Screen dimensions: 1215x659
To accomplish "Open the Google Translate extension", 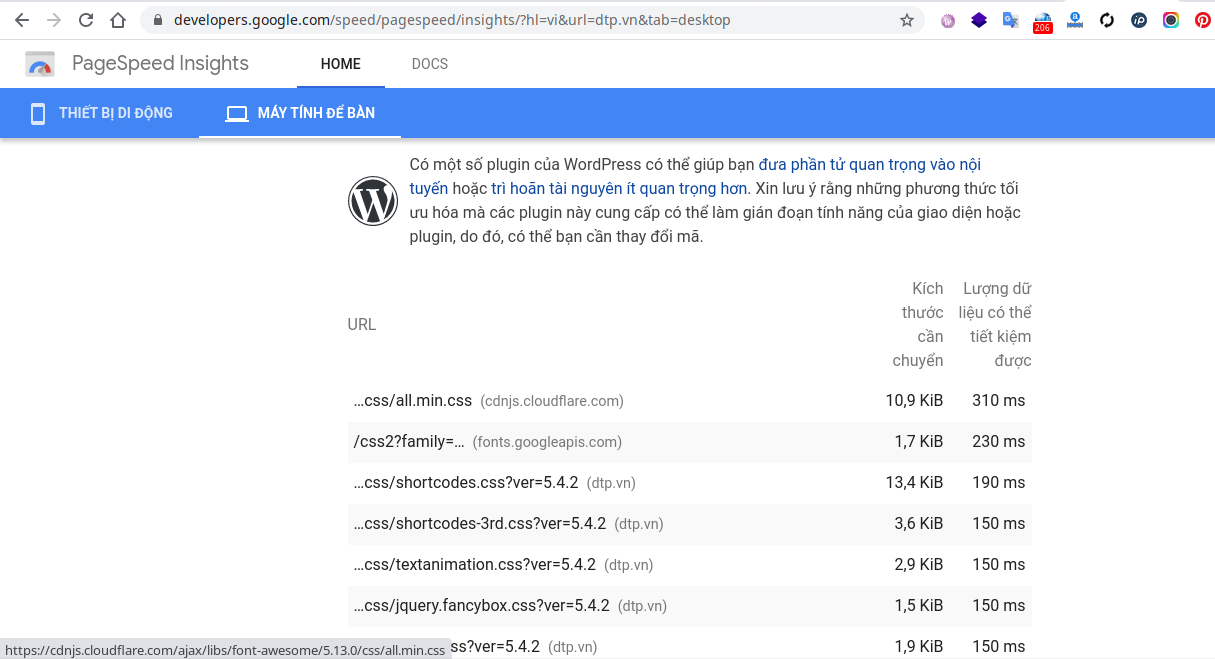I will pyautogui.click(x=1011, y=20).
